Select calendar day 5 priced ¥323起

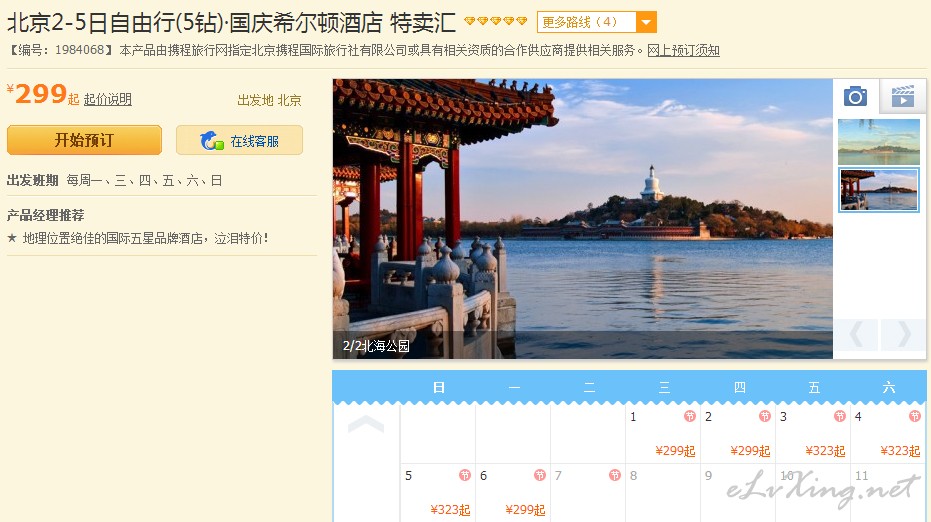point(438,493)
